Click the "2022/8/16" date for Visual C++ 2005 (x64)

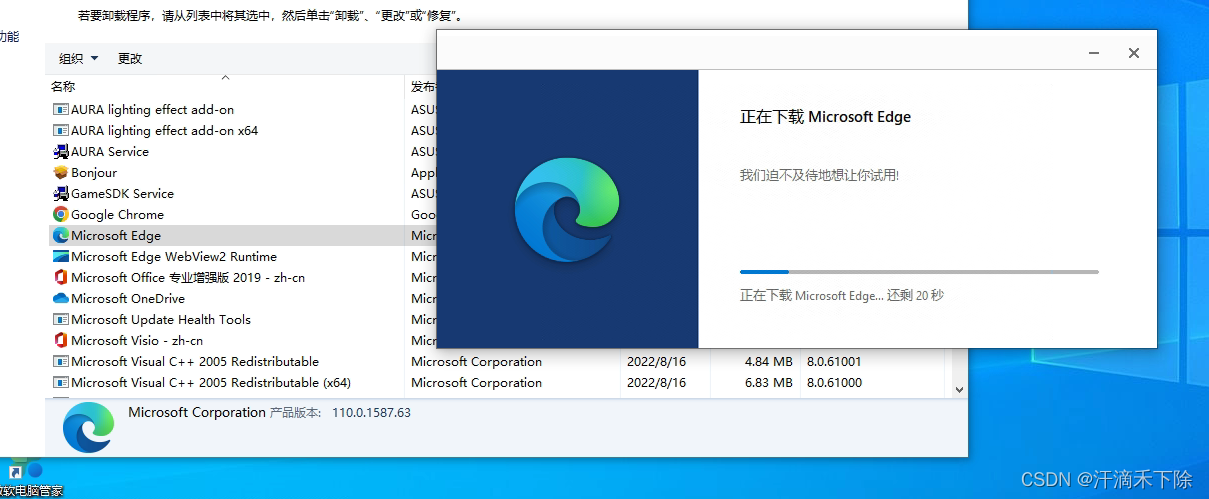coord(657,383)
